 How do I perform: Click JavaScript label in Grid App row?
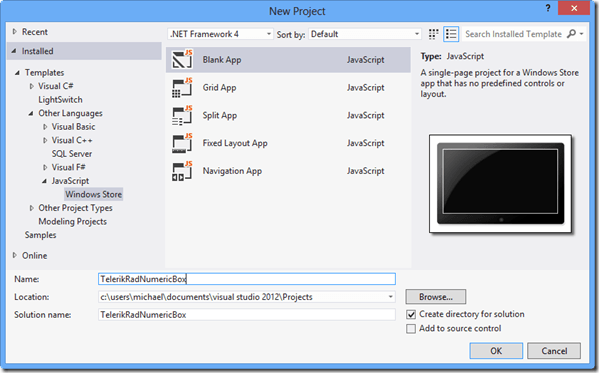tap(366, 88)
